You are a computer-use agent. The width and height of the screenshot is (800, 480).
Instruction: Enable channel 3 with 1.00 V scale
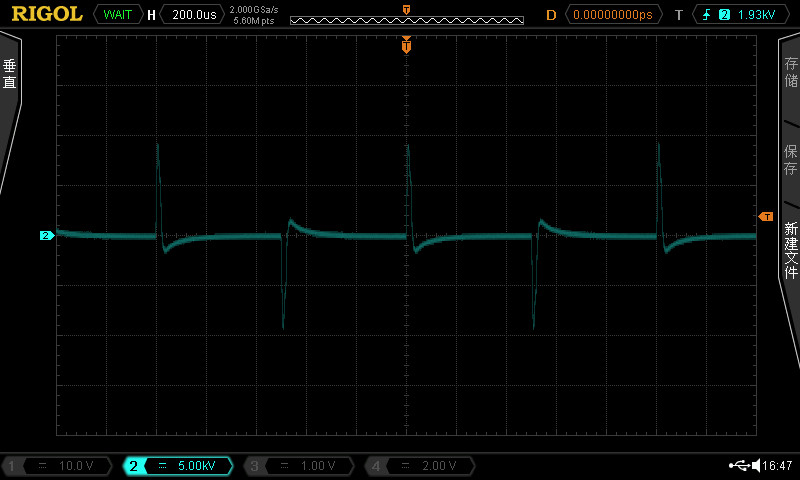tap(299, 466)
